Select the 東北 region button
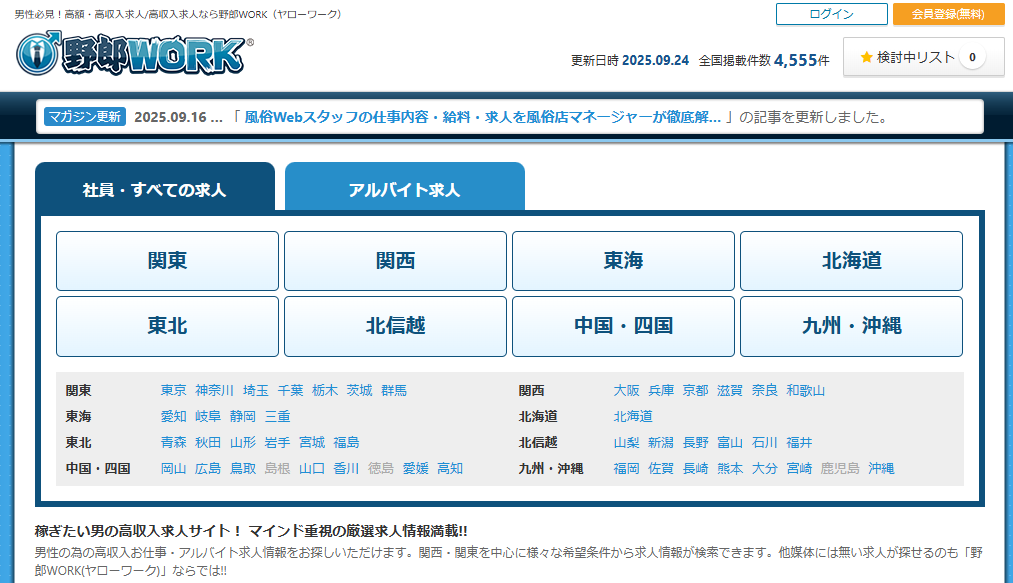Screen dimensions: 1013x583 pos(167,326)
